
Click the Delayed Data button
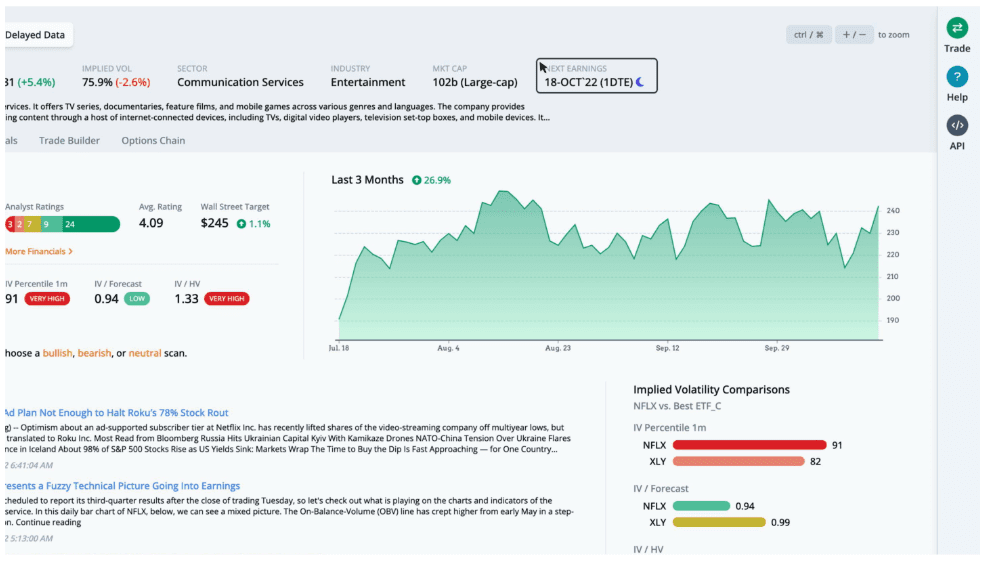click(x=35, y=35)
